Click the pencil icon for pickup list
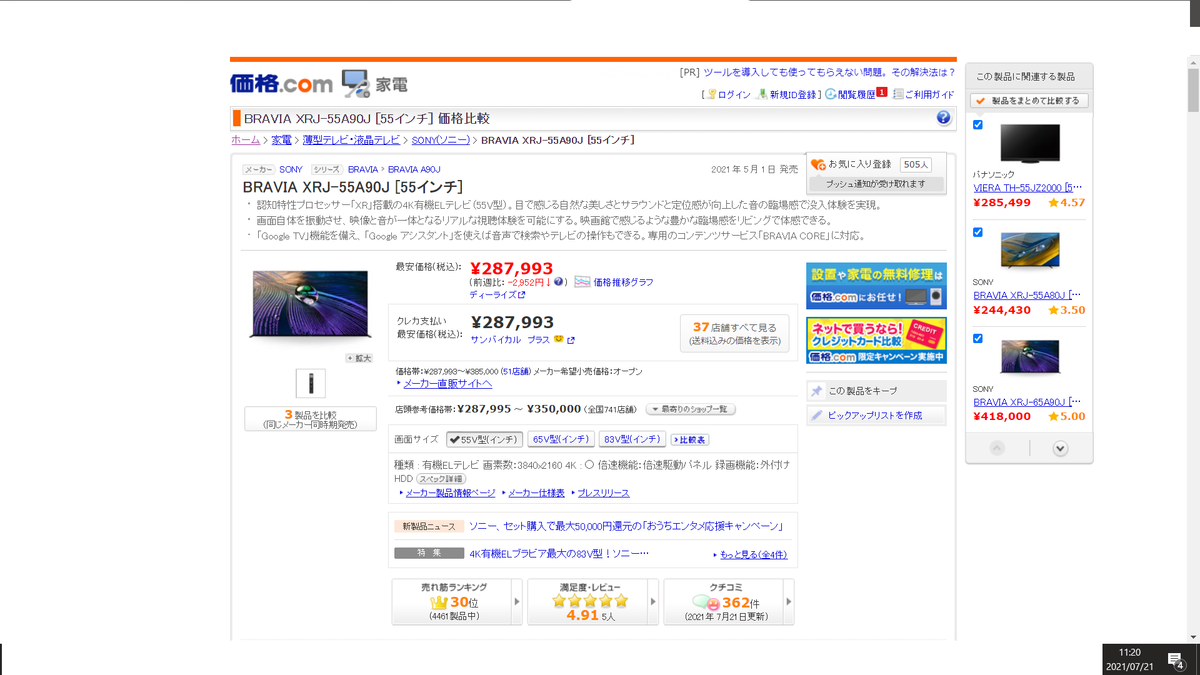 817,415
